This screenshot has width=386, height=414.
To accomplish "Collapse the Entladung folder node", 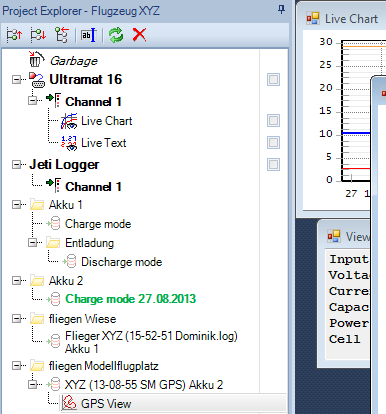I will click(x=33, y=242).
